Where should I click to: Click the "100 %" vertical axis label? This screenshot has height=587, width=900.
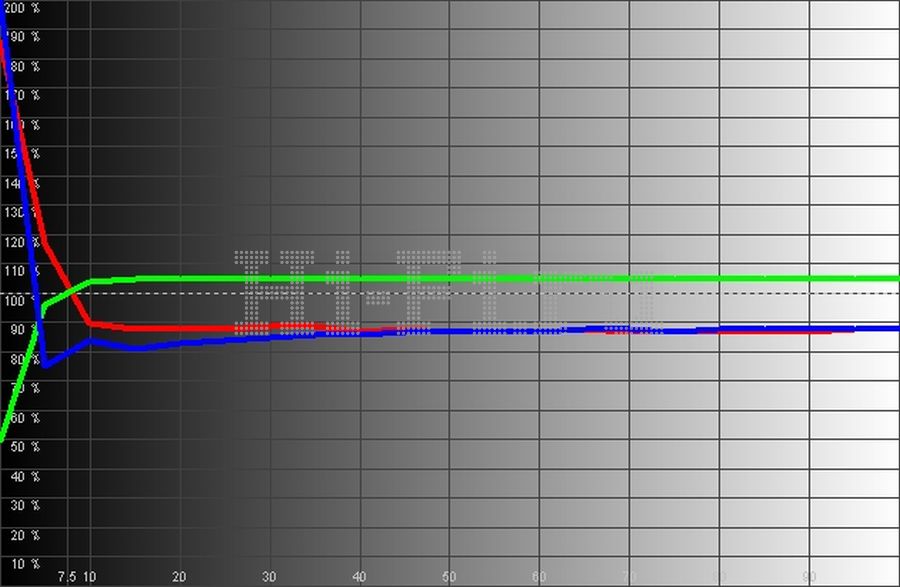tap(21, 300)
